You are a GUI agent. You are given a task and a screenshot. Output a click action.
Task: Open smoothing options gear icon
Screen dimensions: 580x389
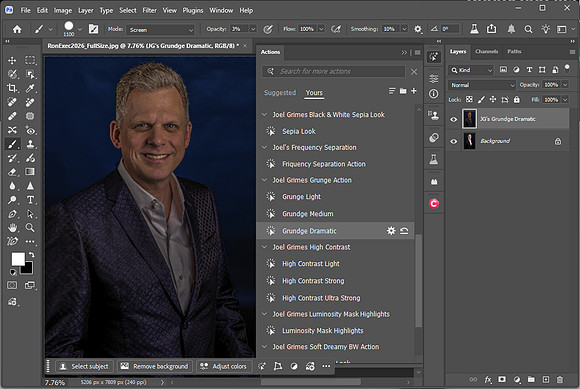[x=418, y=29]
